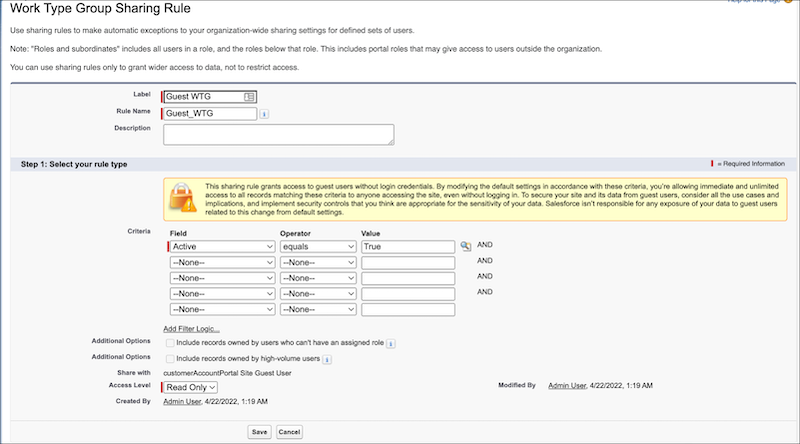Open Admin User link under Modified By

(567, 386)
